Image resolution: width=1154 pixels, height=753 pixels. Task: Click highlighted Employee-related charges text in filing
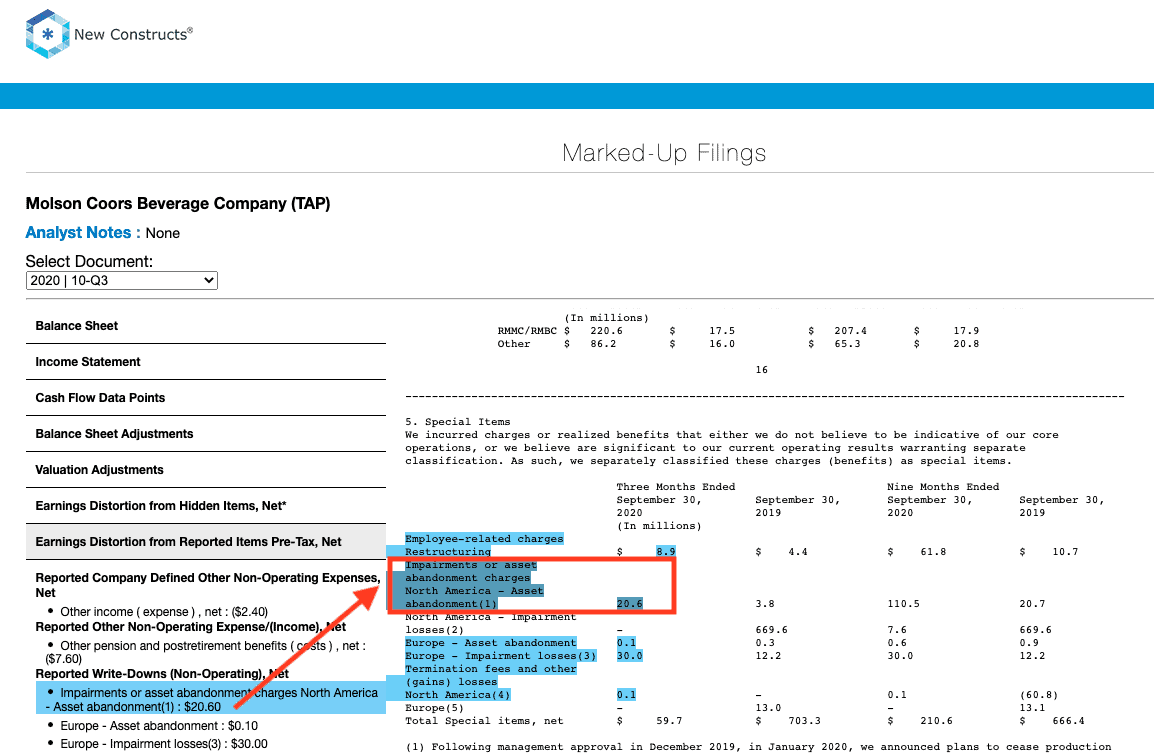coord(484,539)
